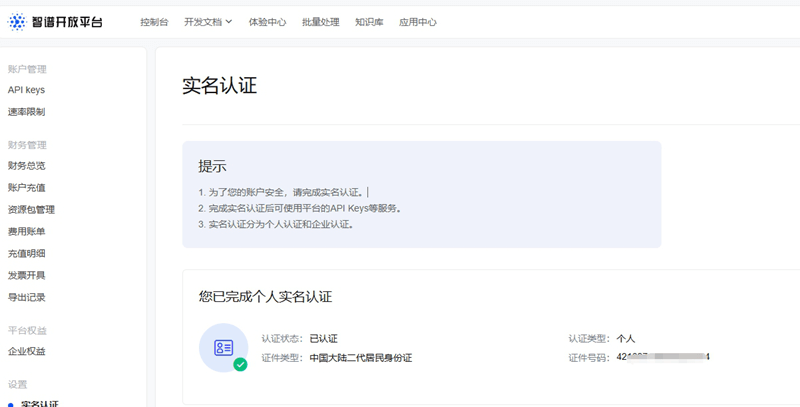Click the 中国大陆二代居民身份证 value
This screenshot has width=800, height=407.
click(x=361, y=358)
